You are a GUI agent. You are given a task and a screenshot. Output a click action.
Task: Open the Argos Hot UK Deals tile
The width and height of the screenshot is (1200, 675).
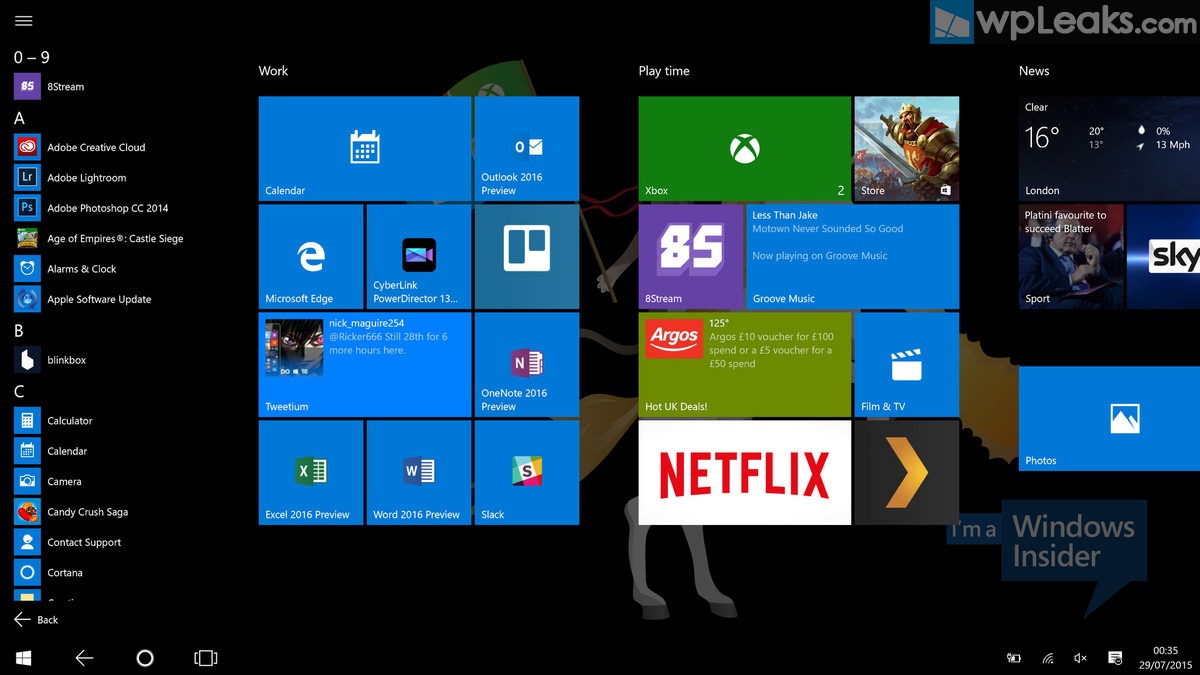745,365
